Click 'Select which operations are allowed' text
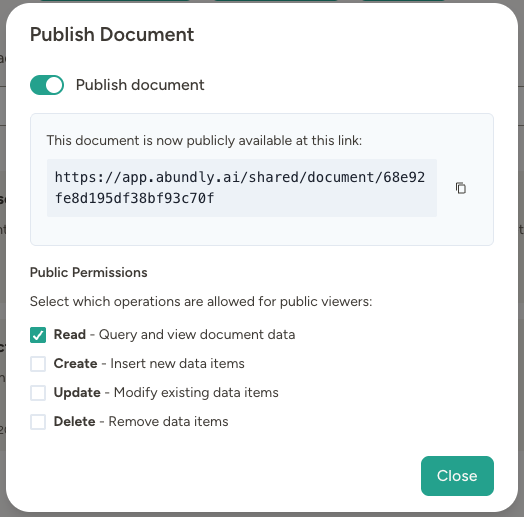This screenshot has width=524, height=517. pos(201,301)
